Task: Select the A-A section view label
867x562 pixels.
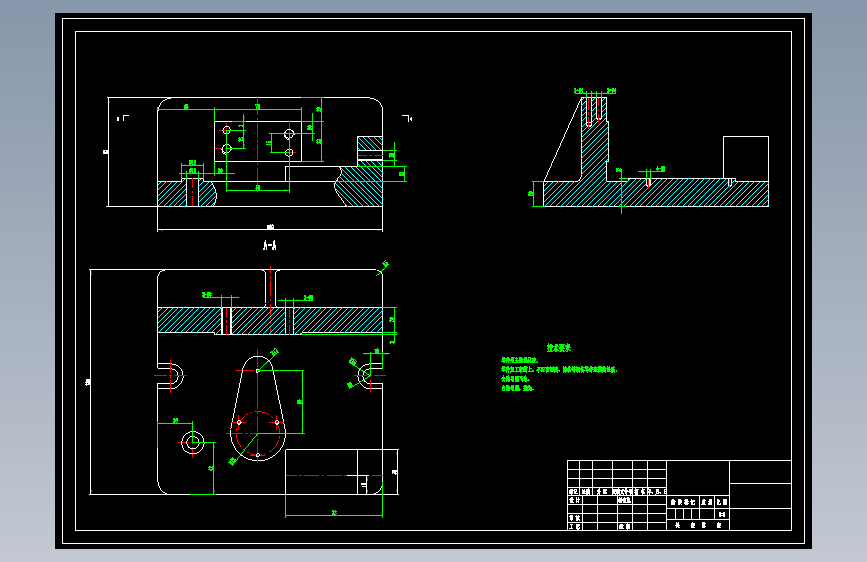Action: 269,245
